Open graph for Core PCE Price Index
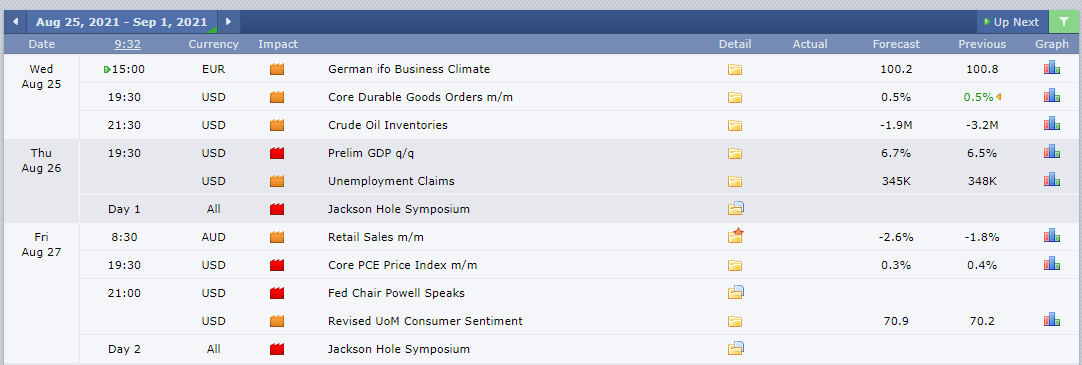1082x365 pixels. [x=1051, y=264]
